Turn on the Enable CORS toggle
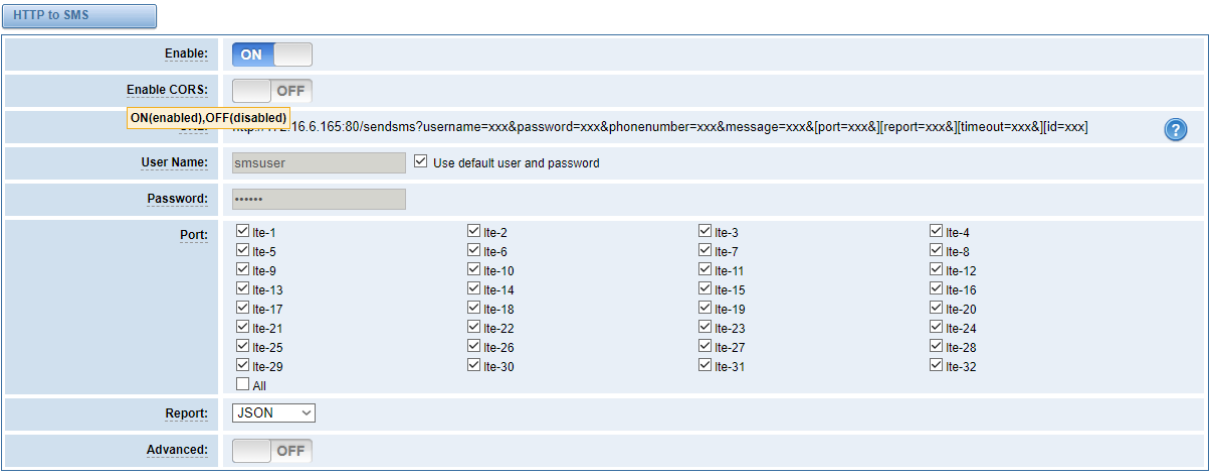This screenshot has height=475, width=1215. (x=272, y=91)
